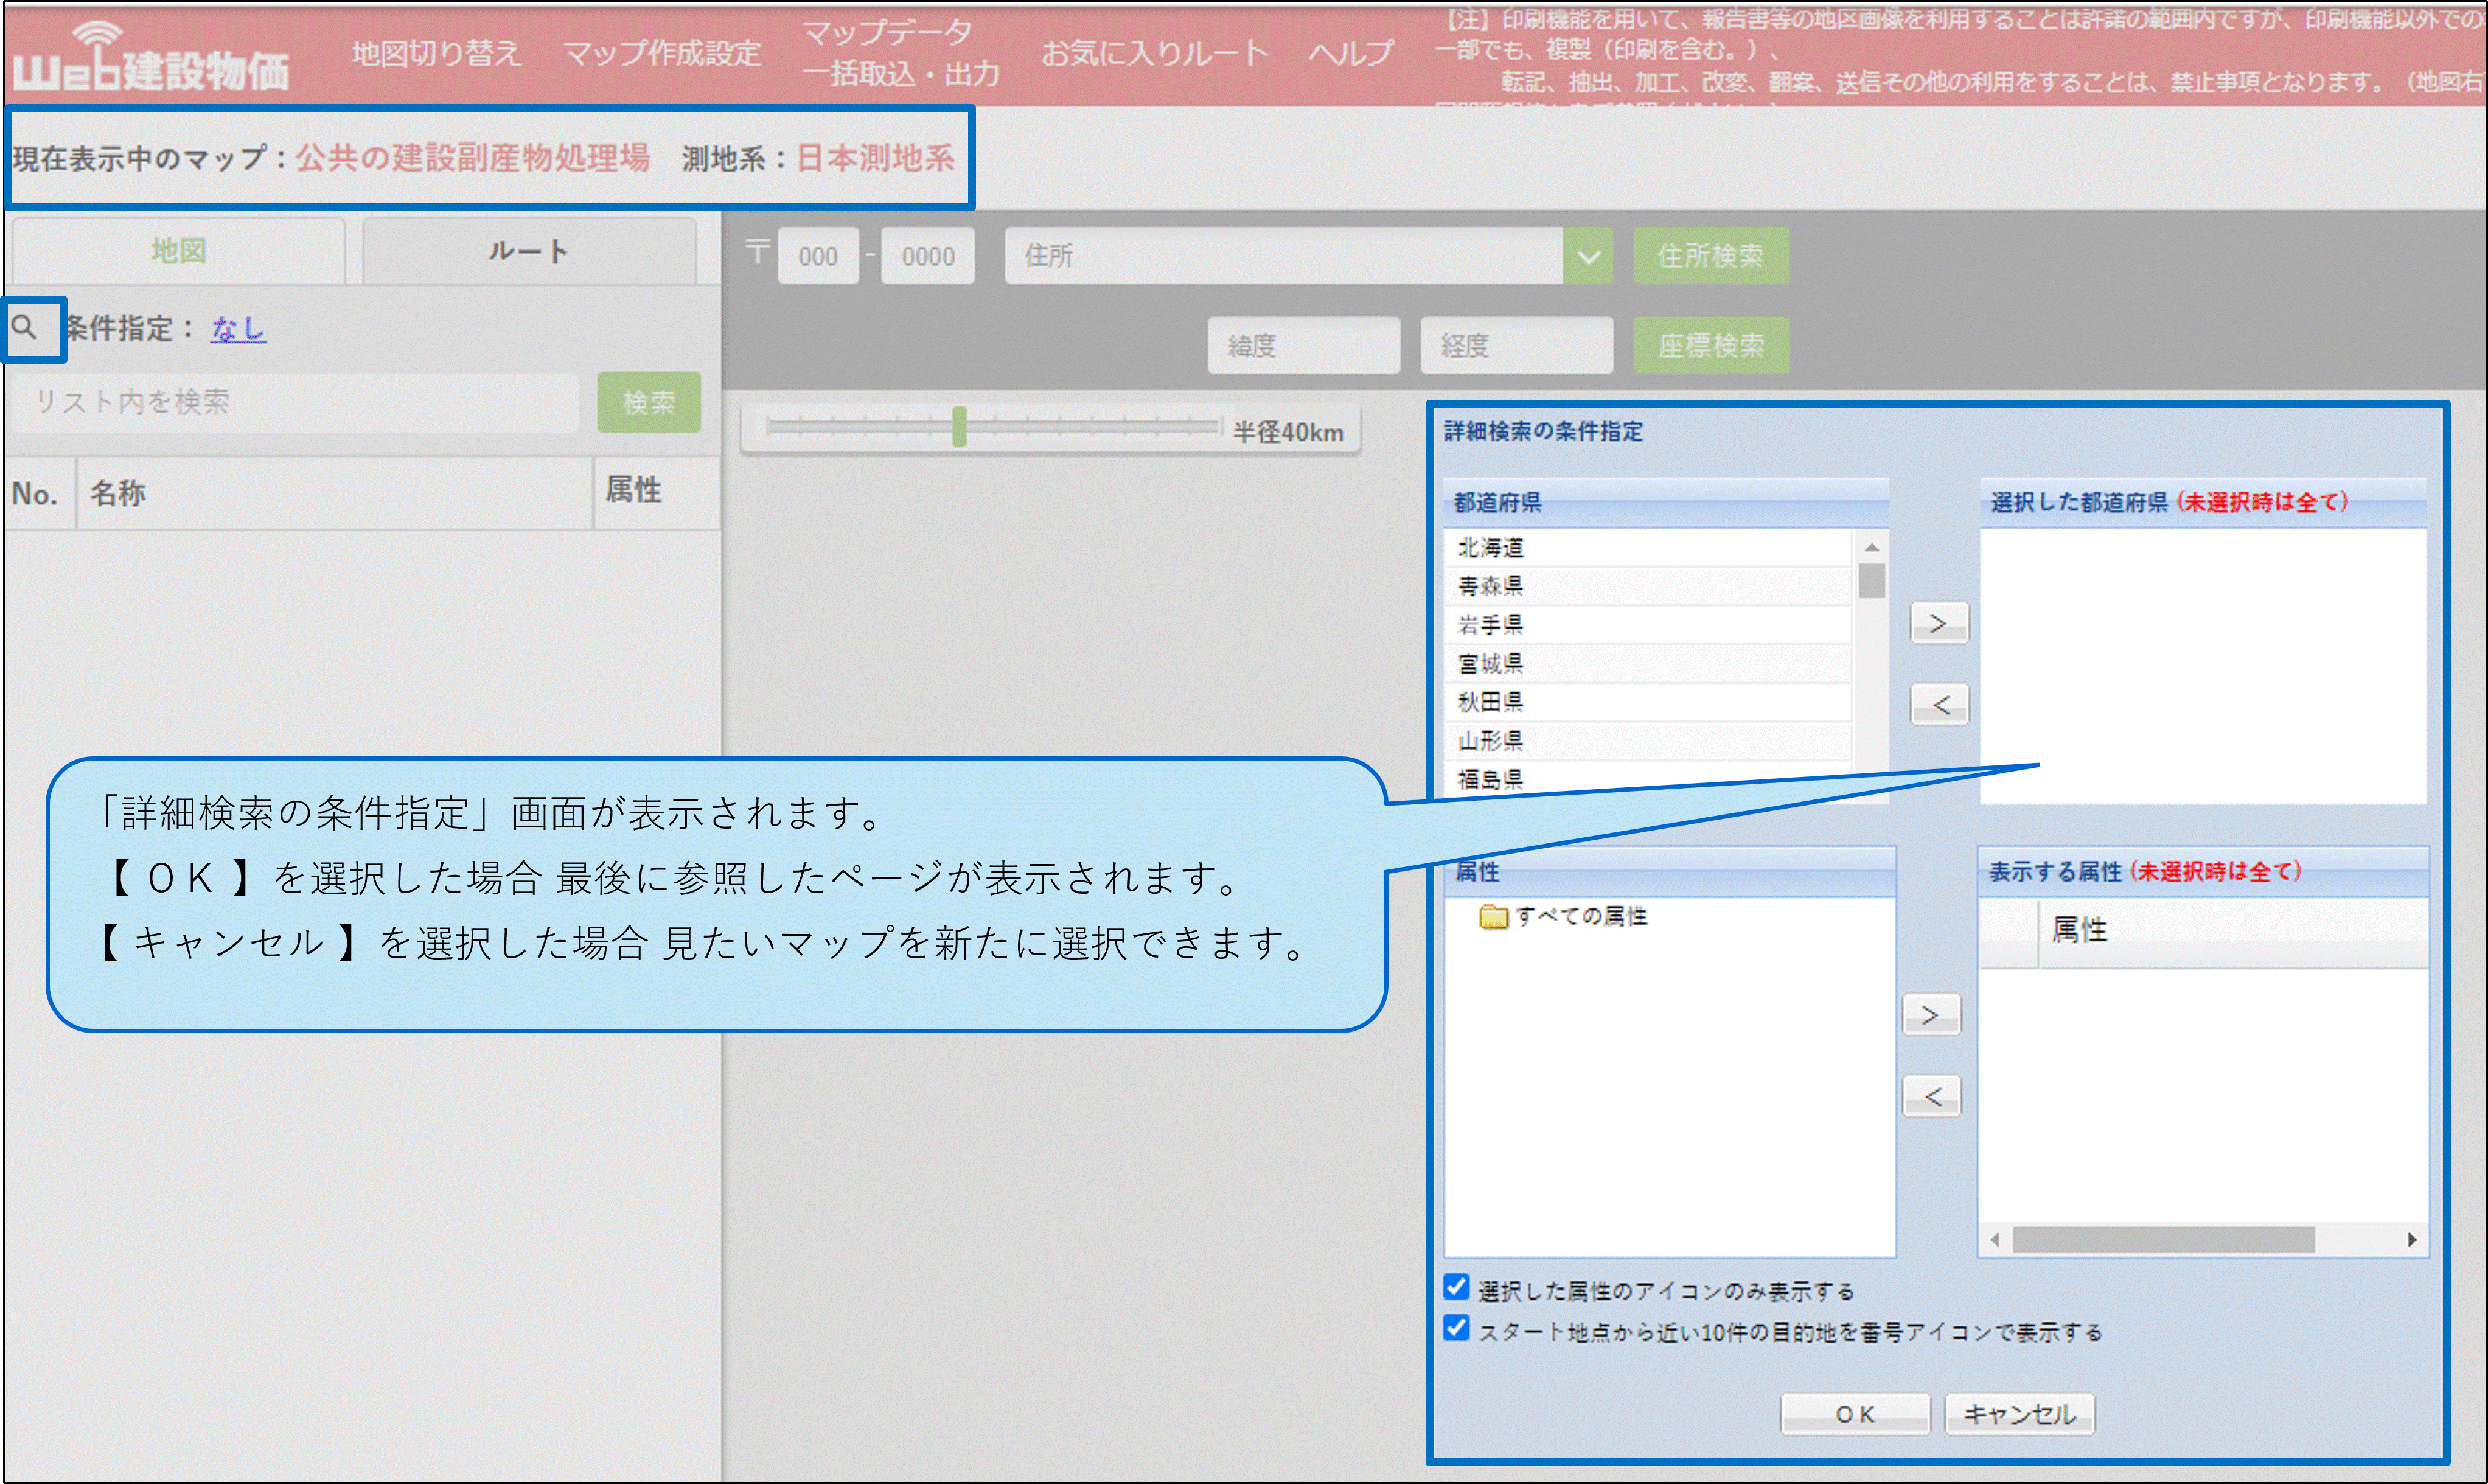Viewport: 2488px width, 1484px height.
Task: Click the キャンセル button
Action: 2019,1414
